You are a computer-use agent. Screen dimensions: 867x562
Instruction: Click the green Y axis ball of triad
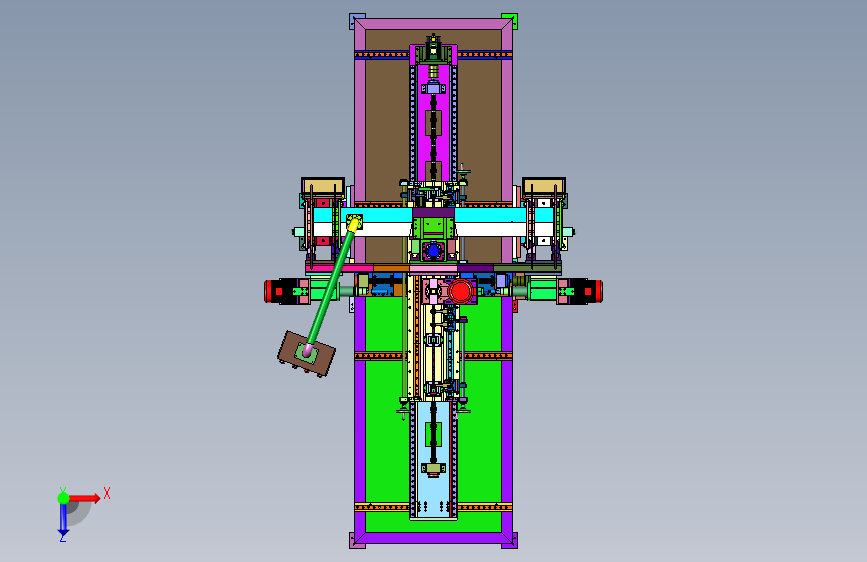[64, 498]
